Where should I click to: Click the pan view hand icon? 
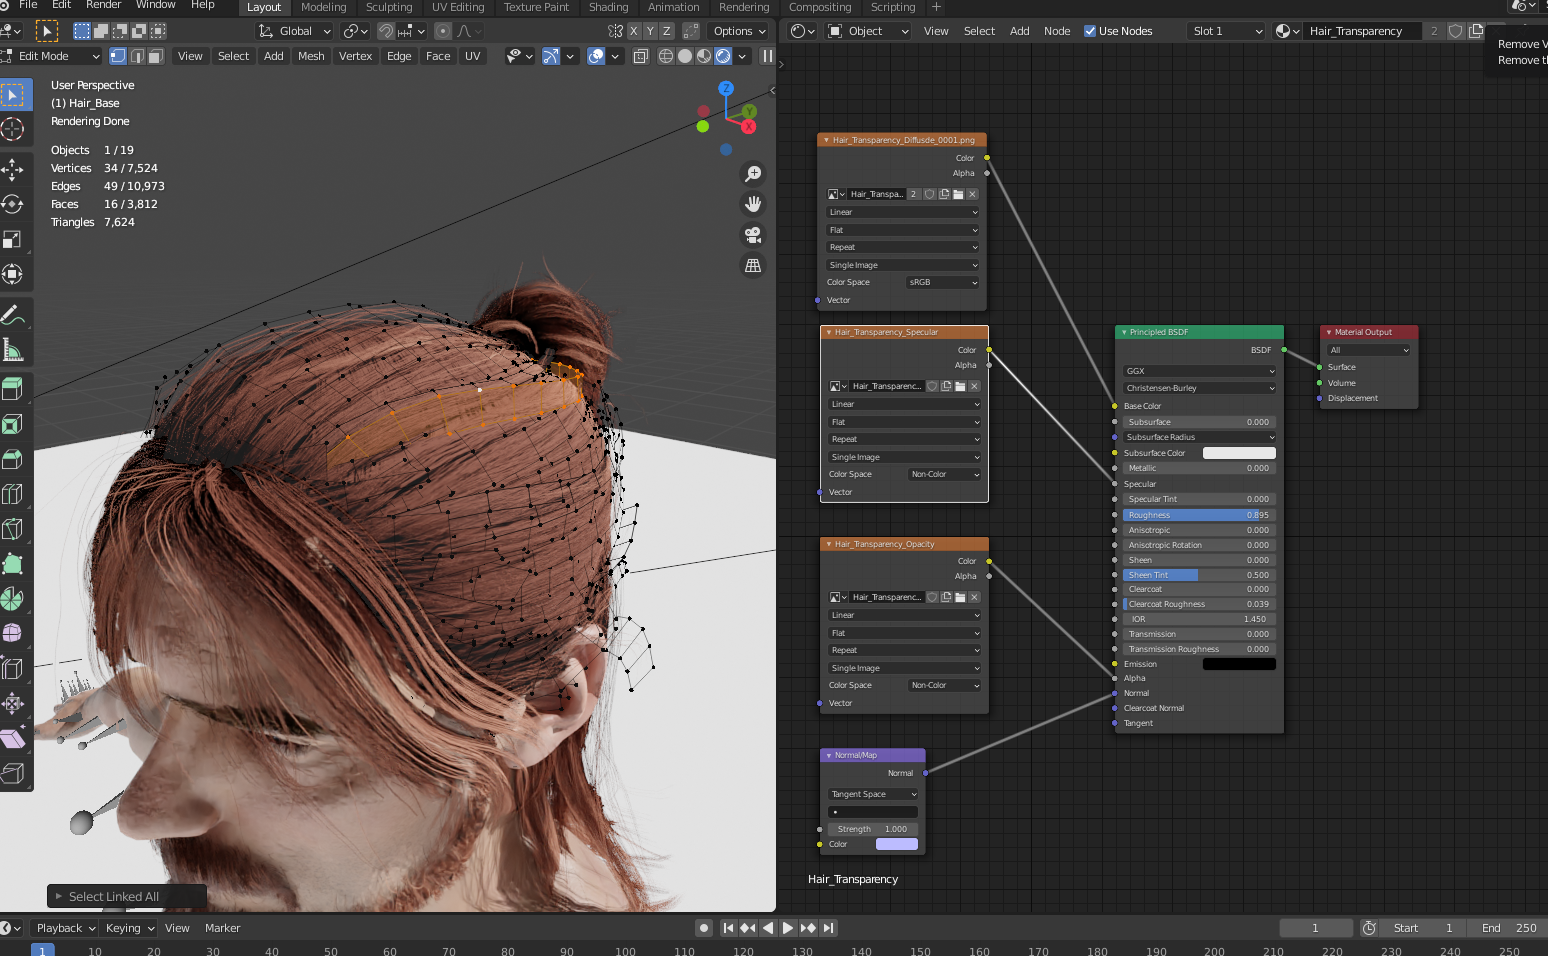click(x=753, y=204)
